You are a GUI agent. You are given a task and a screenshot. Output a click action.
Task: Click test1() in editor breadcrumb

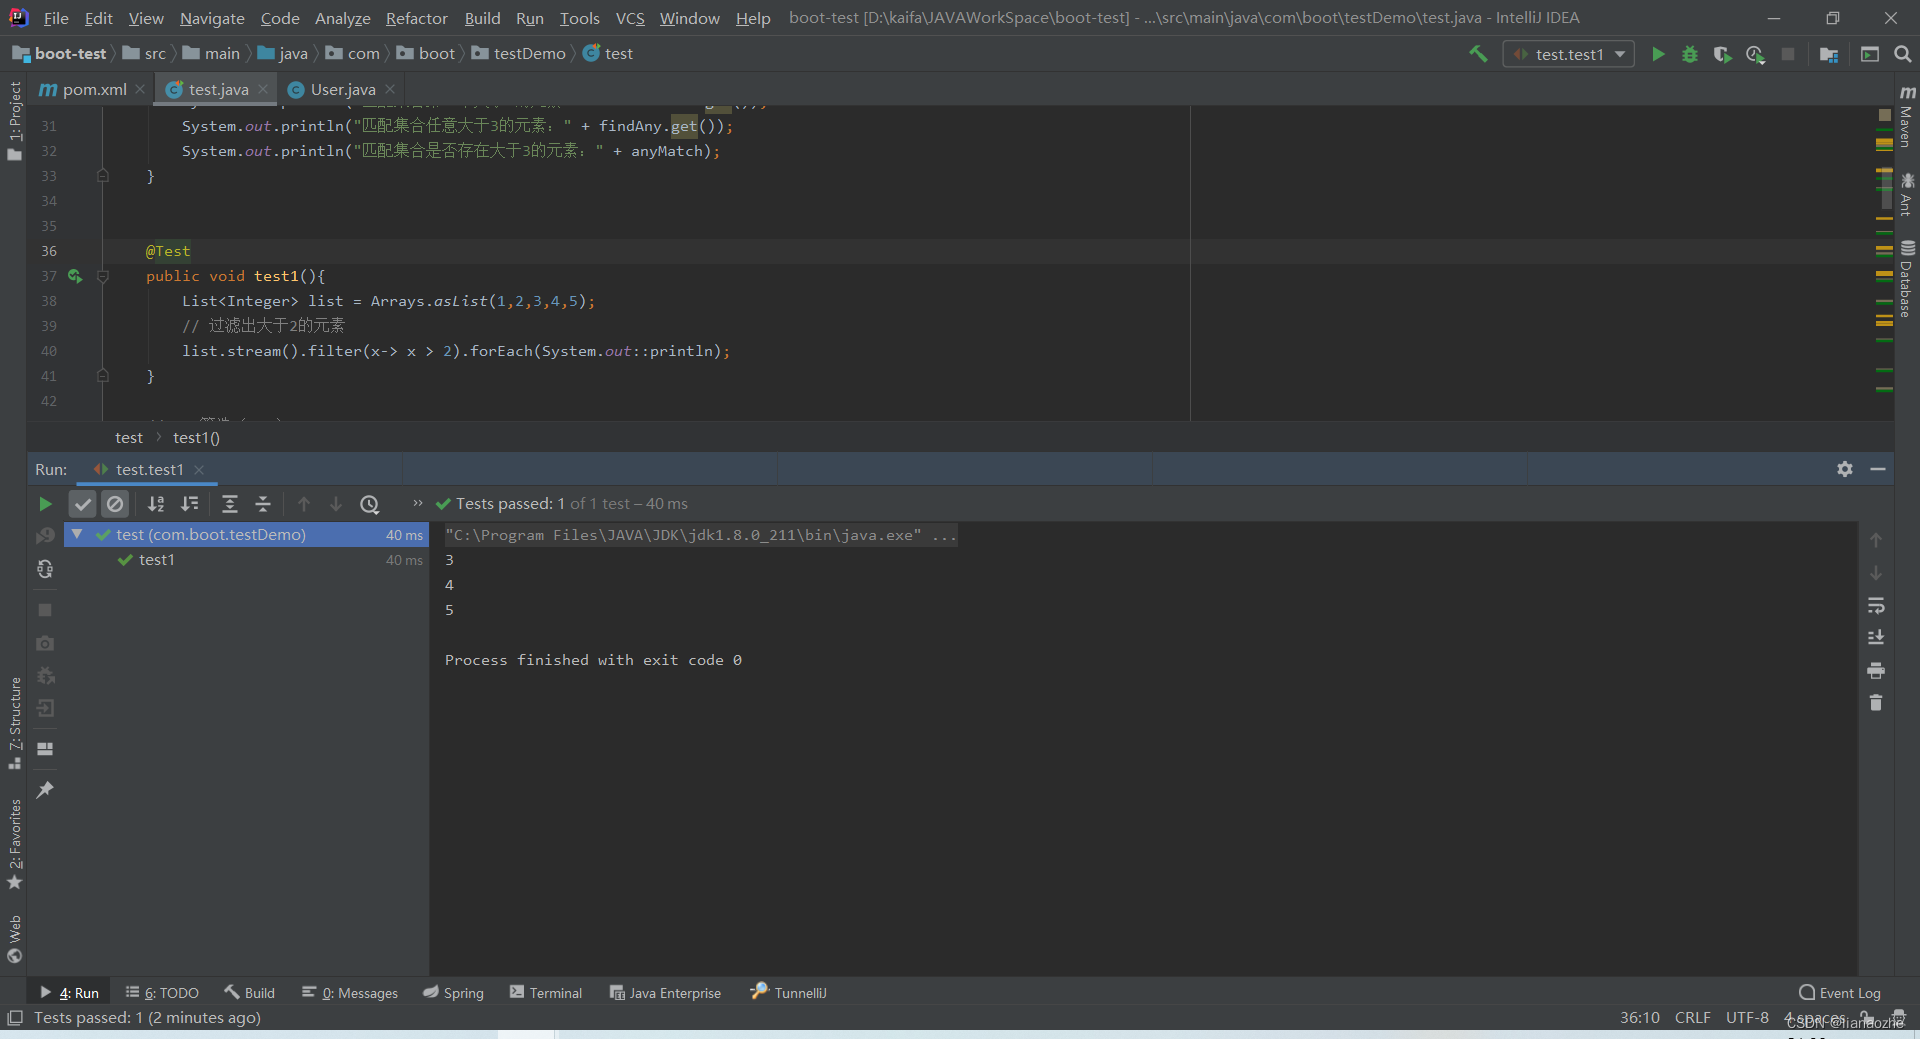tap(196, 438)
